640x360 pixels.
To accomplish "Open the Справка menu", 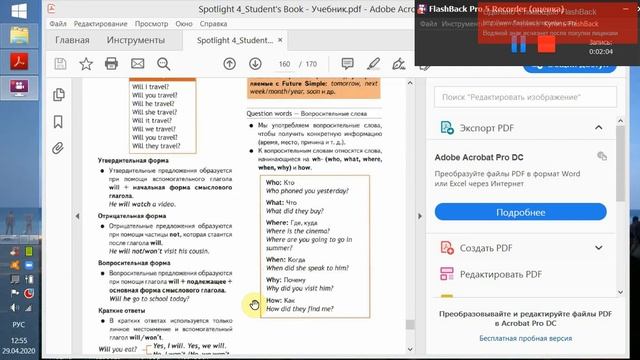I will pos(213,24).
